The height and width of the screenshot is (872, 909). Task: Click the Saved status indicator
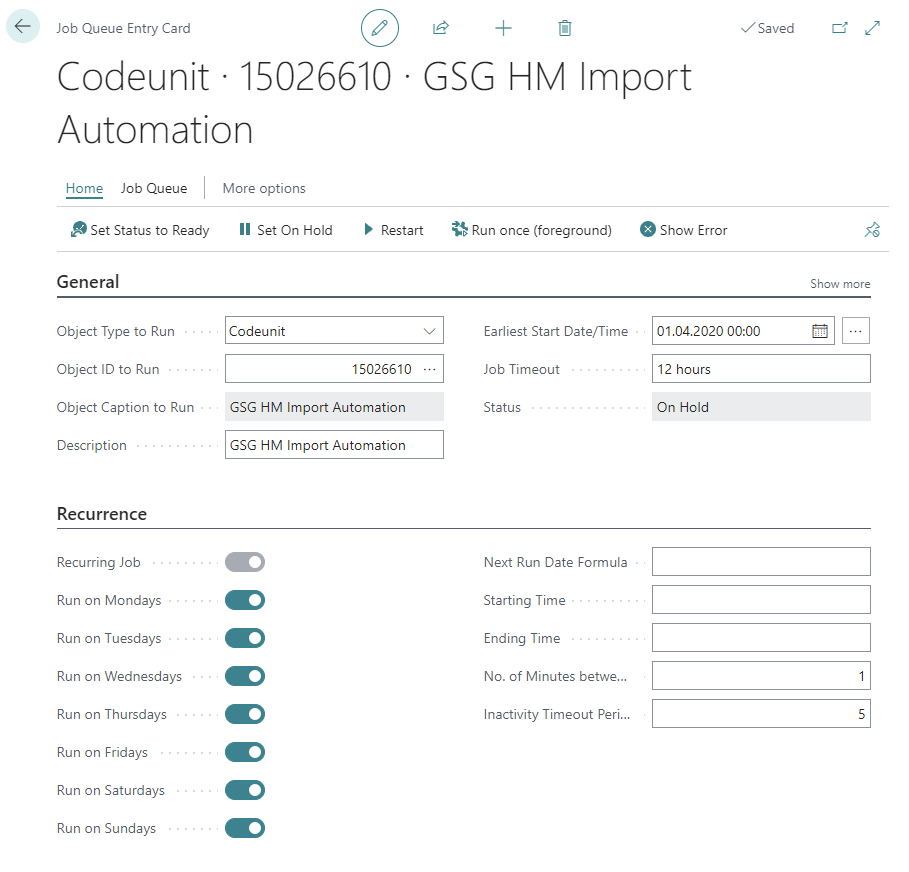768,28
